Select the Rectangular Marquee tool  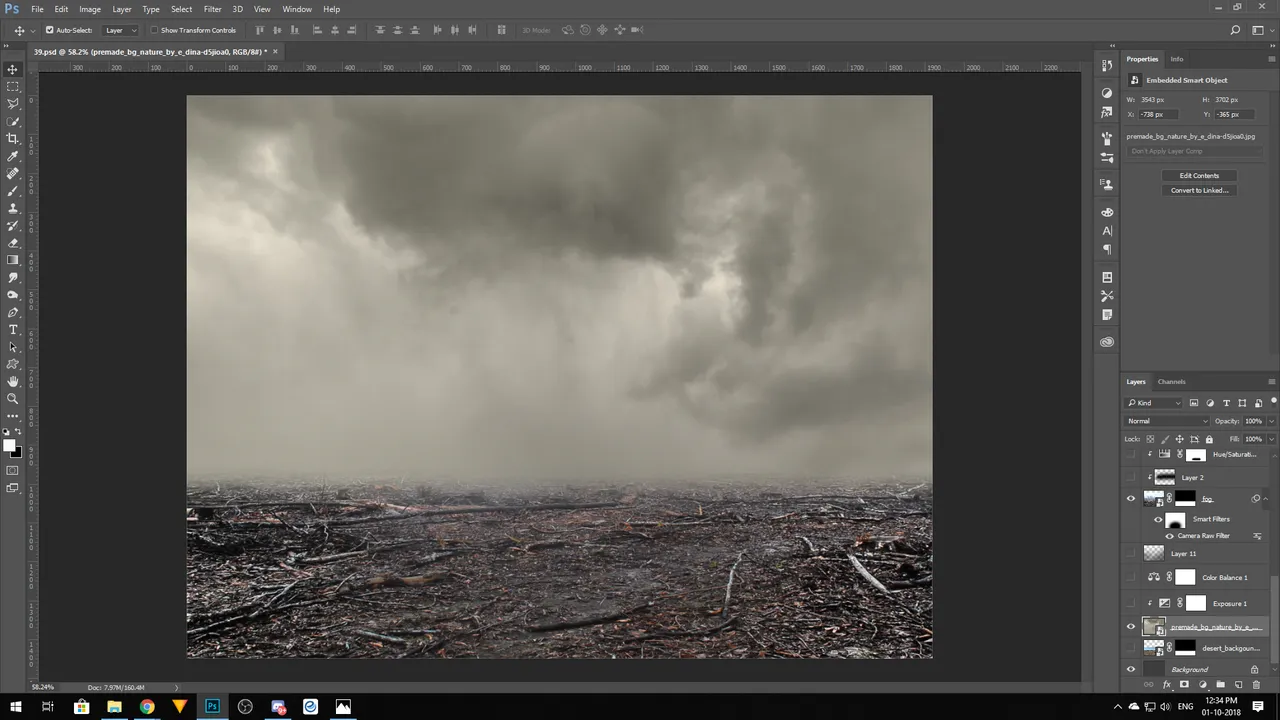click(x=13, y=86)
